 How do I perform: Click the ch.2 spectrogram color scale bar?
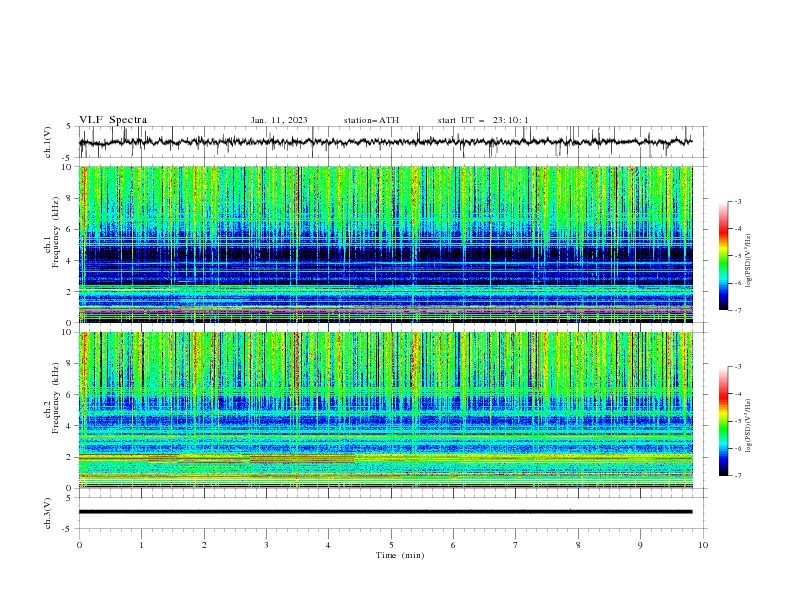click(724, 421)
